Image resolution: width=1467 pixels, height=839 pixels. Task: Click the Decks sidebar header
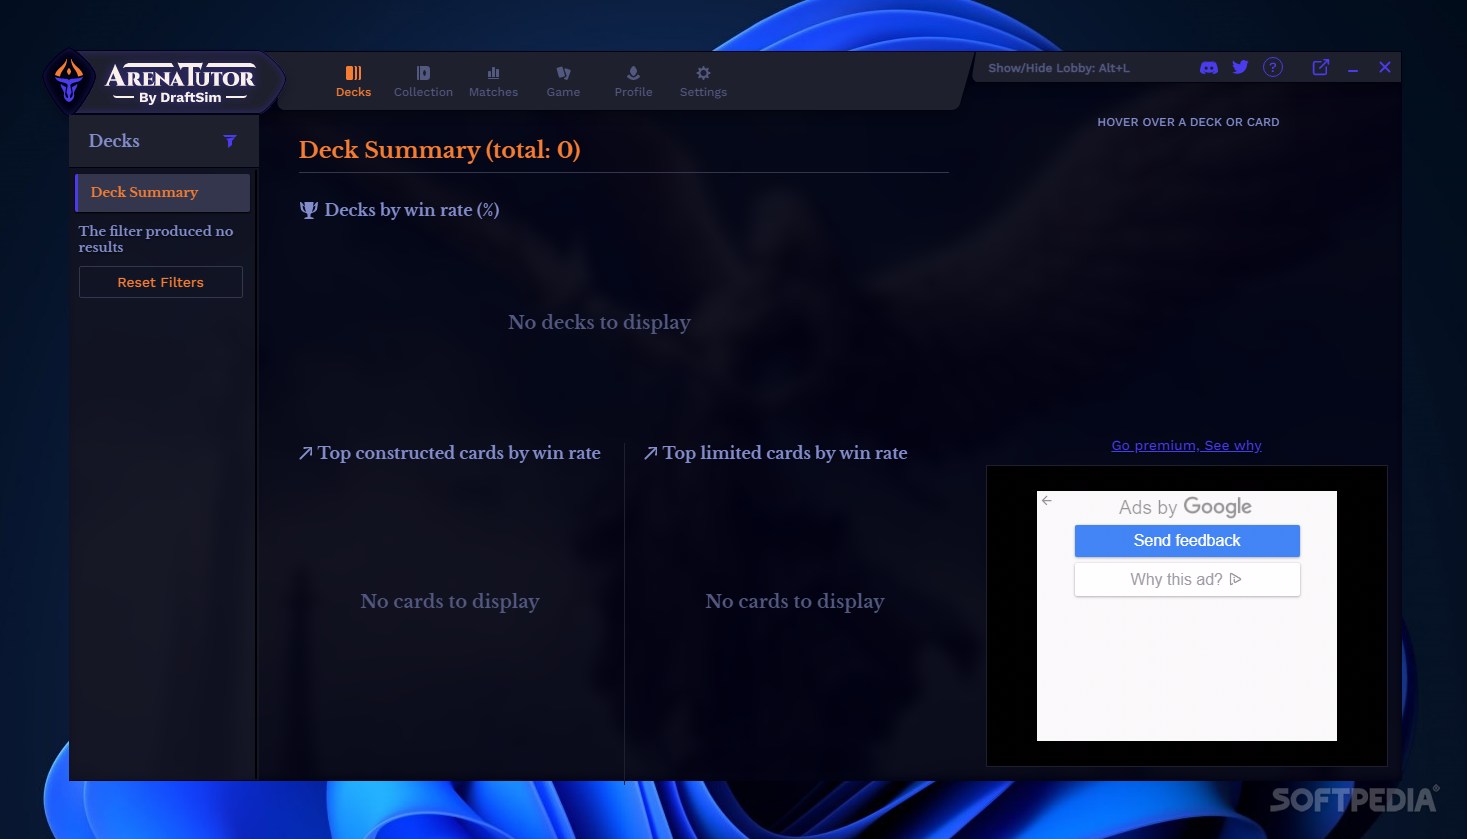tap(164, 141)
